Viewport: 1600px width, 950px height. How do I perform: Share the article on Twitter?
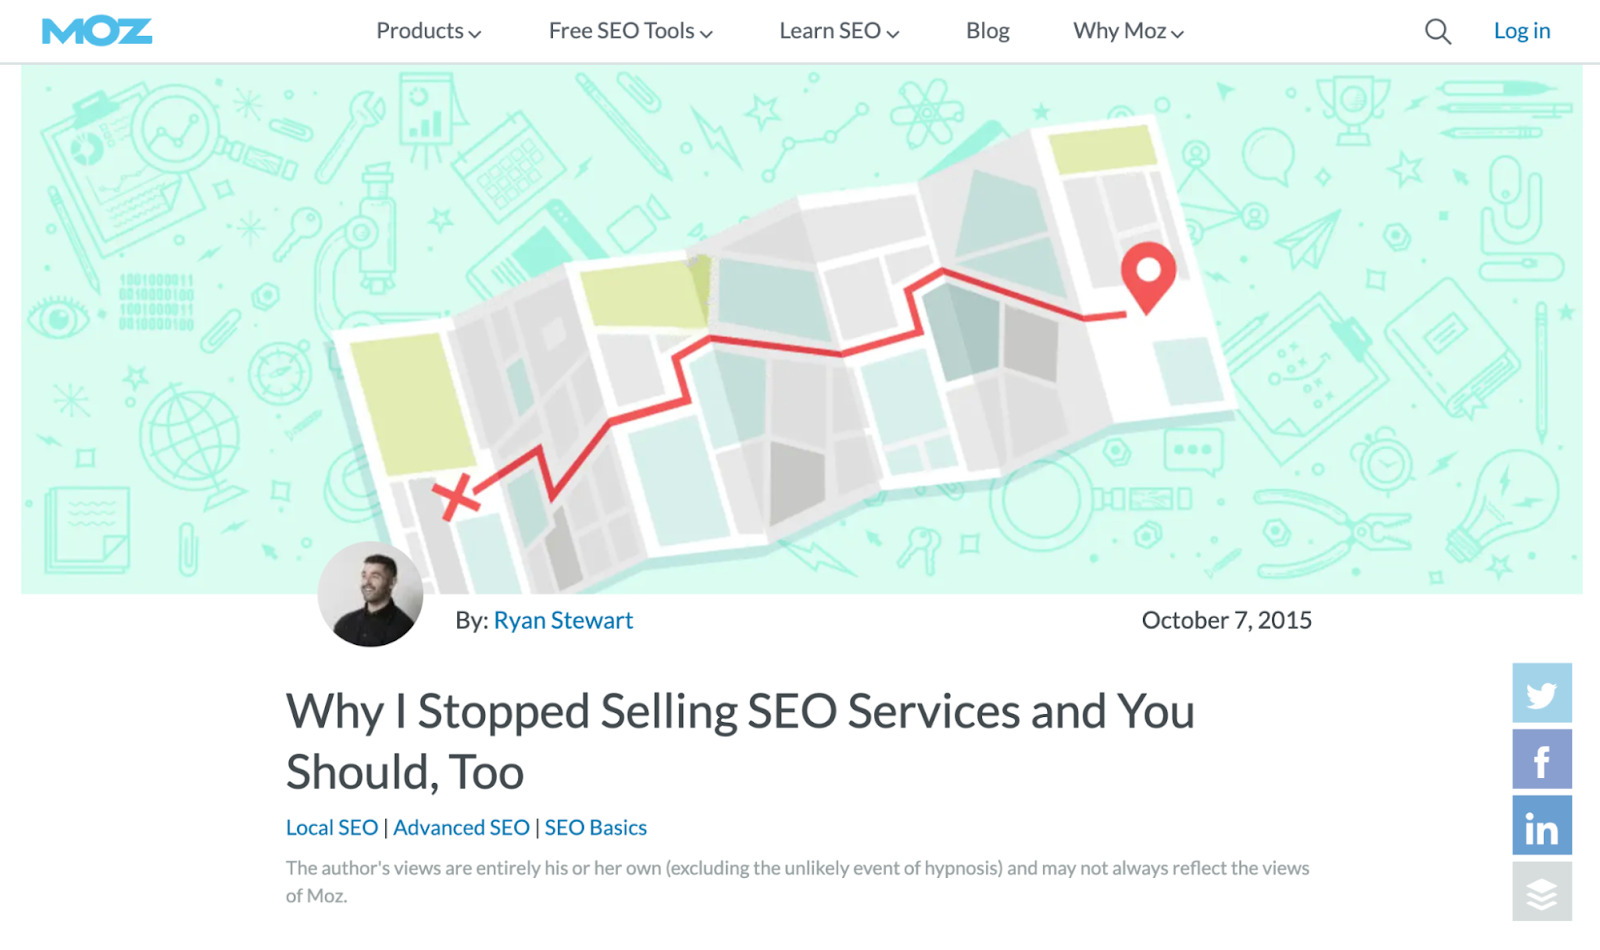[1541, 694]
